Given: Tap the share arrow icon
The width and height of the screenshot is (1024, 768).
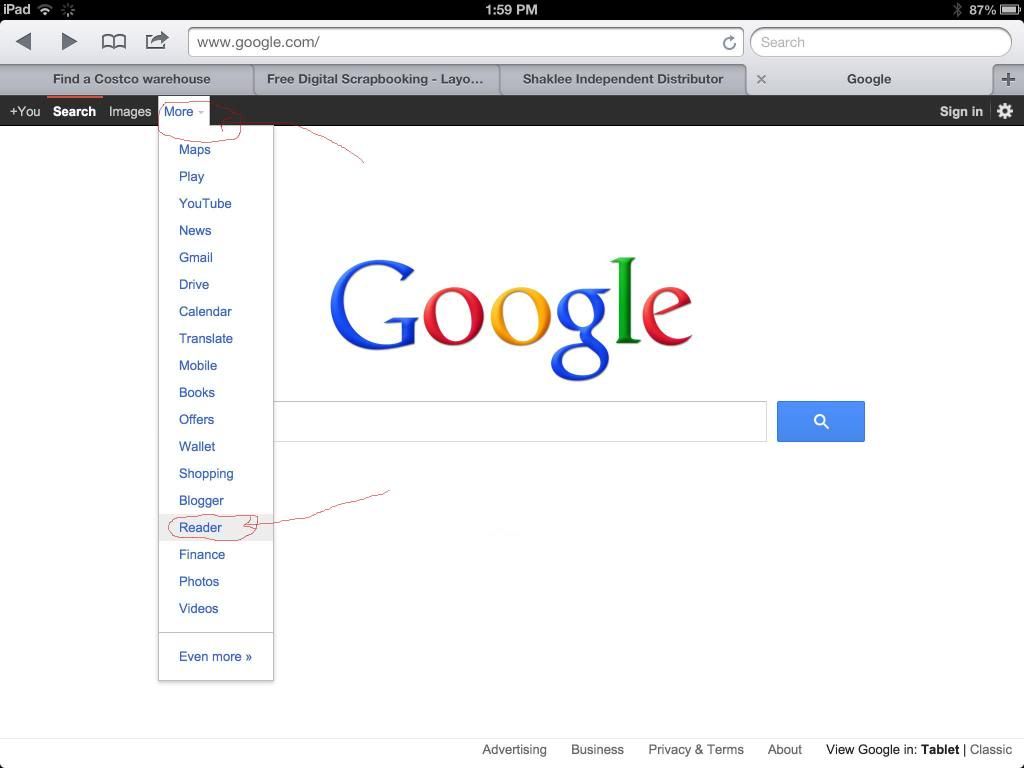Looking at the screenshot, I should click(x=157, y=41).
